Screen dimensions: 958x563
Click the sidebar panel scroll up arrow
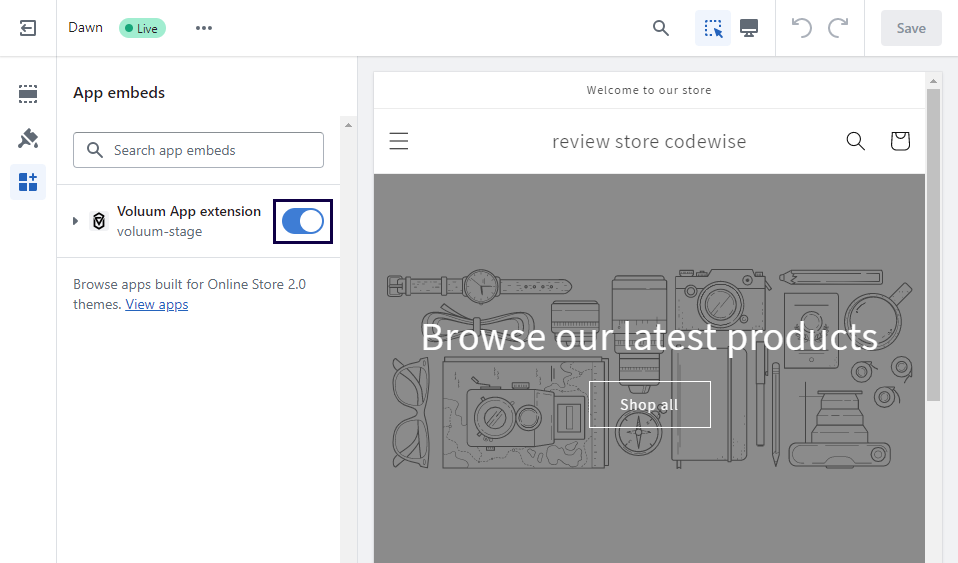pyautogui.click(x=348, y=125)
